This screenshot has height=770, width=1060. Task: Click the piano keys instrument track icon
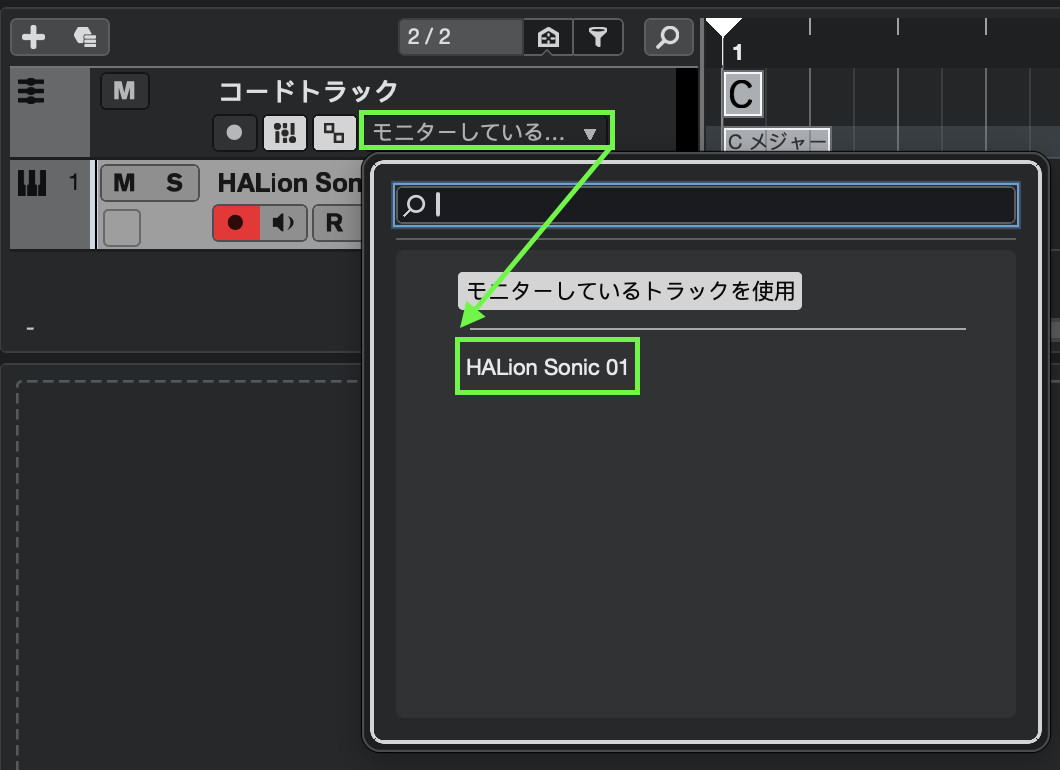coord(32,183)
